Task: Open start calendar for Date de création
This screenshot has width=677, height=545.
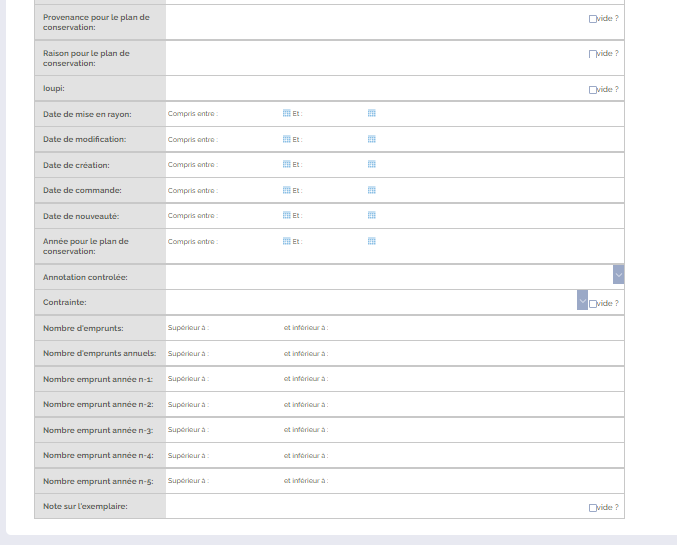Action: (x=287, y=164)
